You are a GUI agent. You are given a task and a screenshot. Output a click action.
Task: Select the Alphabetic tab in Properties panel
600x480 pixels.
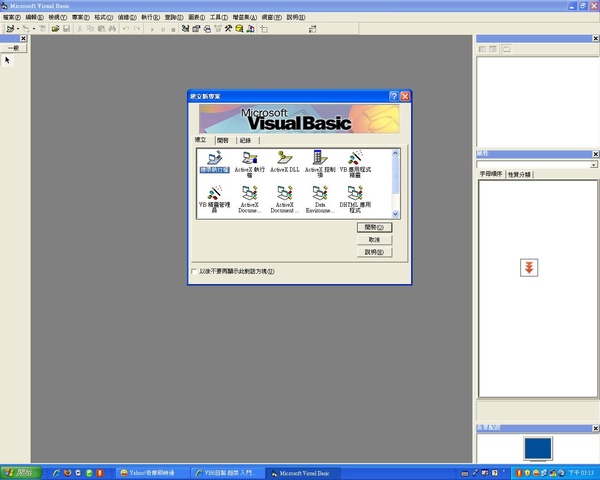491,174
